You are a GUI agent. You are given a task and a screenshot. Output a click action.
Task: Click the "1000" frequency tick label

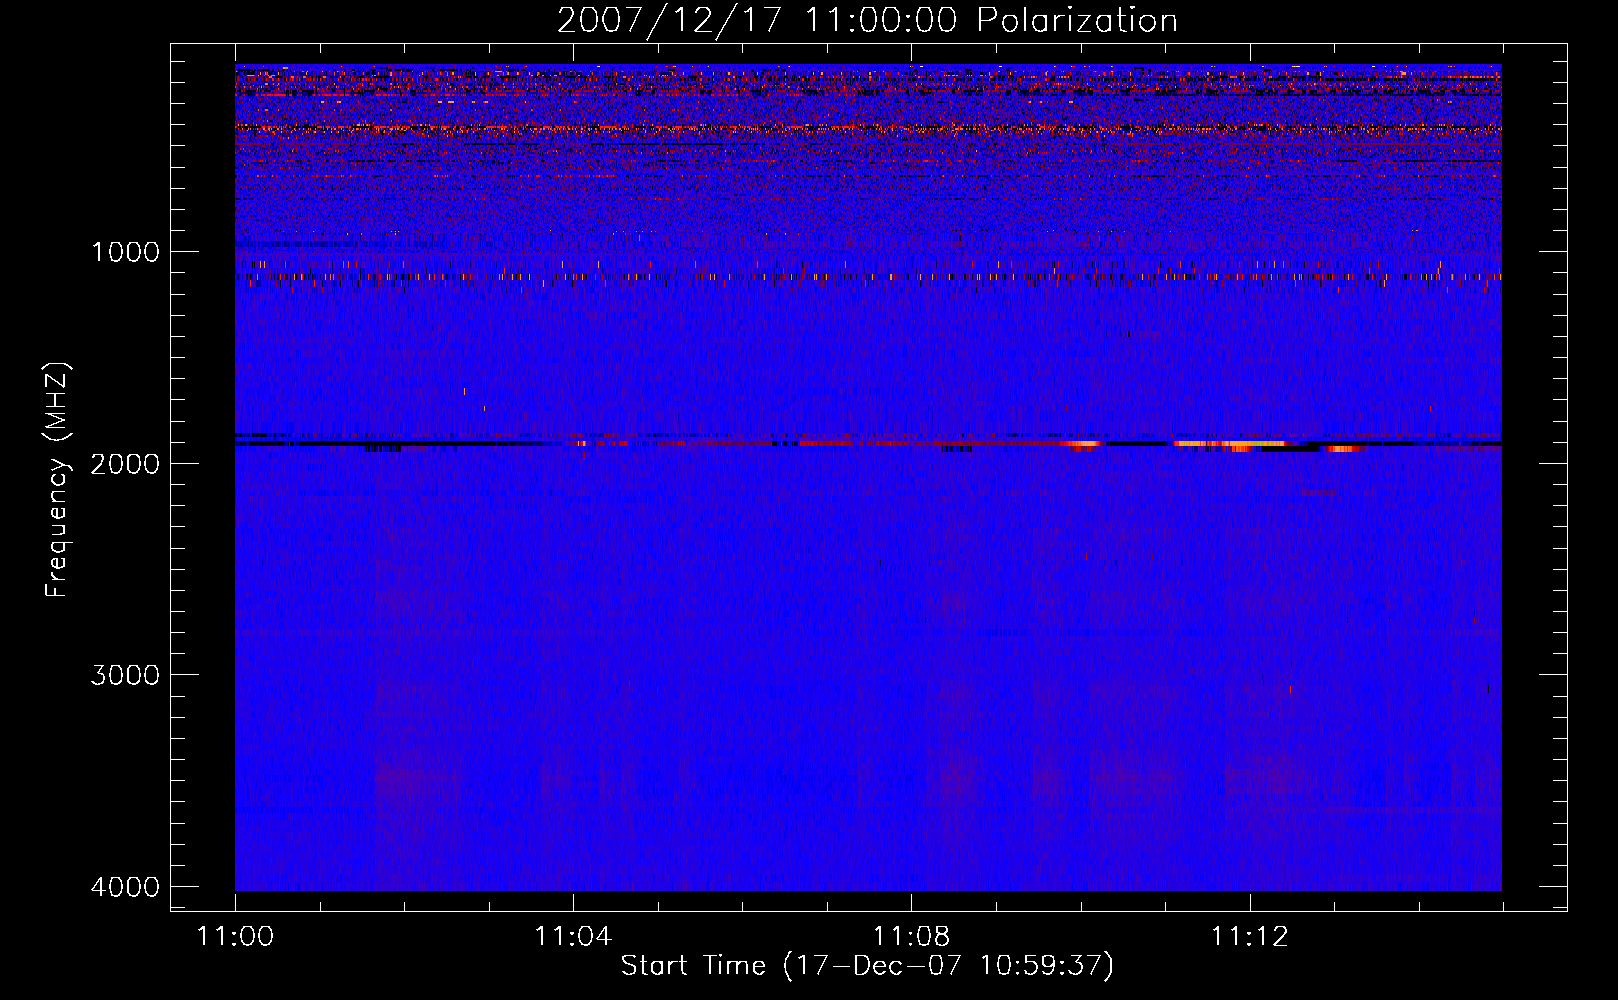[125, 251]
